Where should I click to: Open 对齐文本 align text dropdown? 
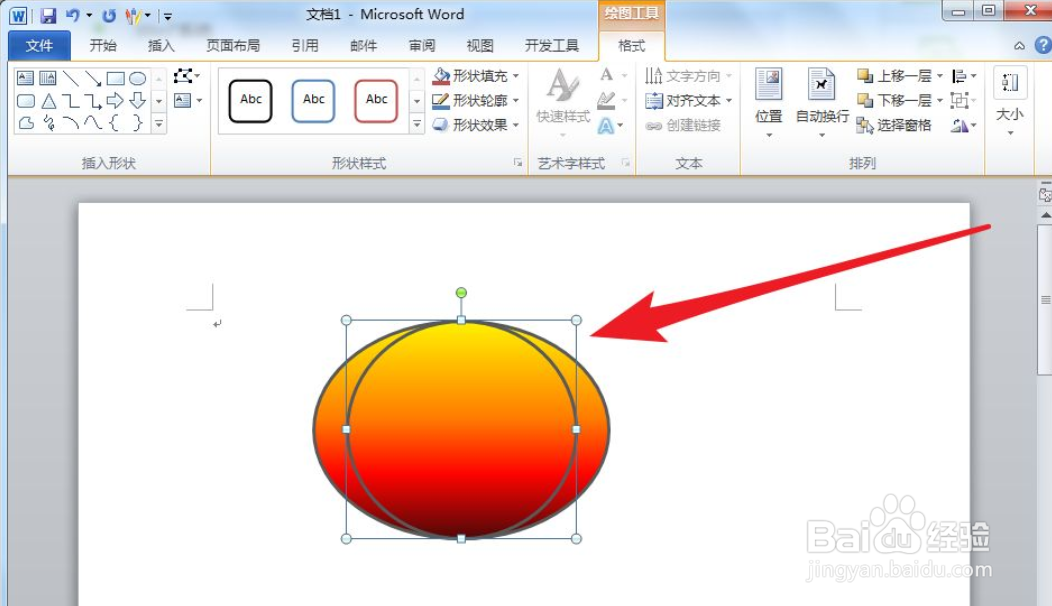(688, 101)
